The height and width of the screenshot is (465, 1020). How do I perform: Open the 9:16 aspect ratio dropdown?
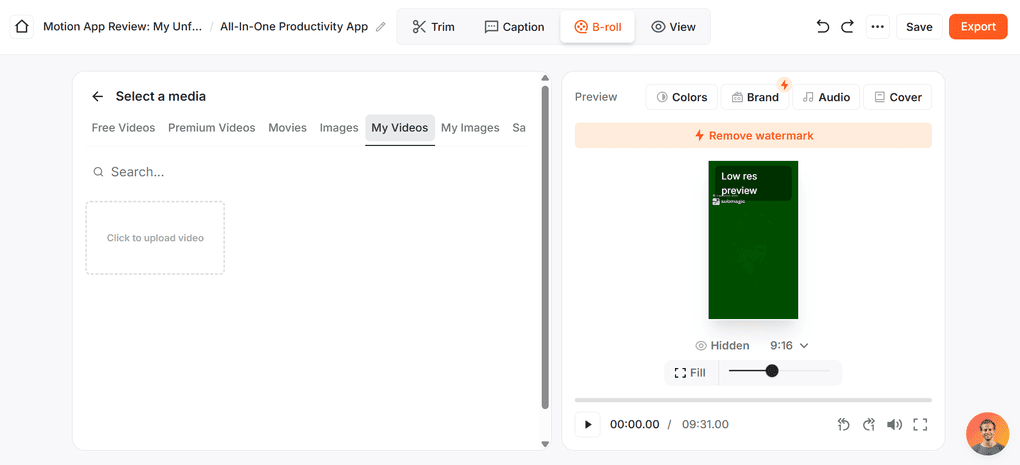tap(790, 345)
